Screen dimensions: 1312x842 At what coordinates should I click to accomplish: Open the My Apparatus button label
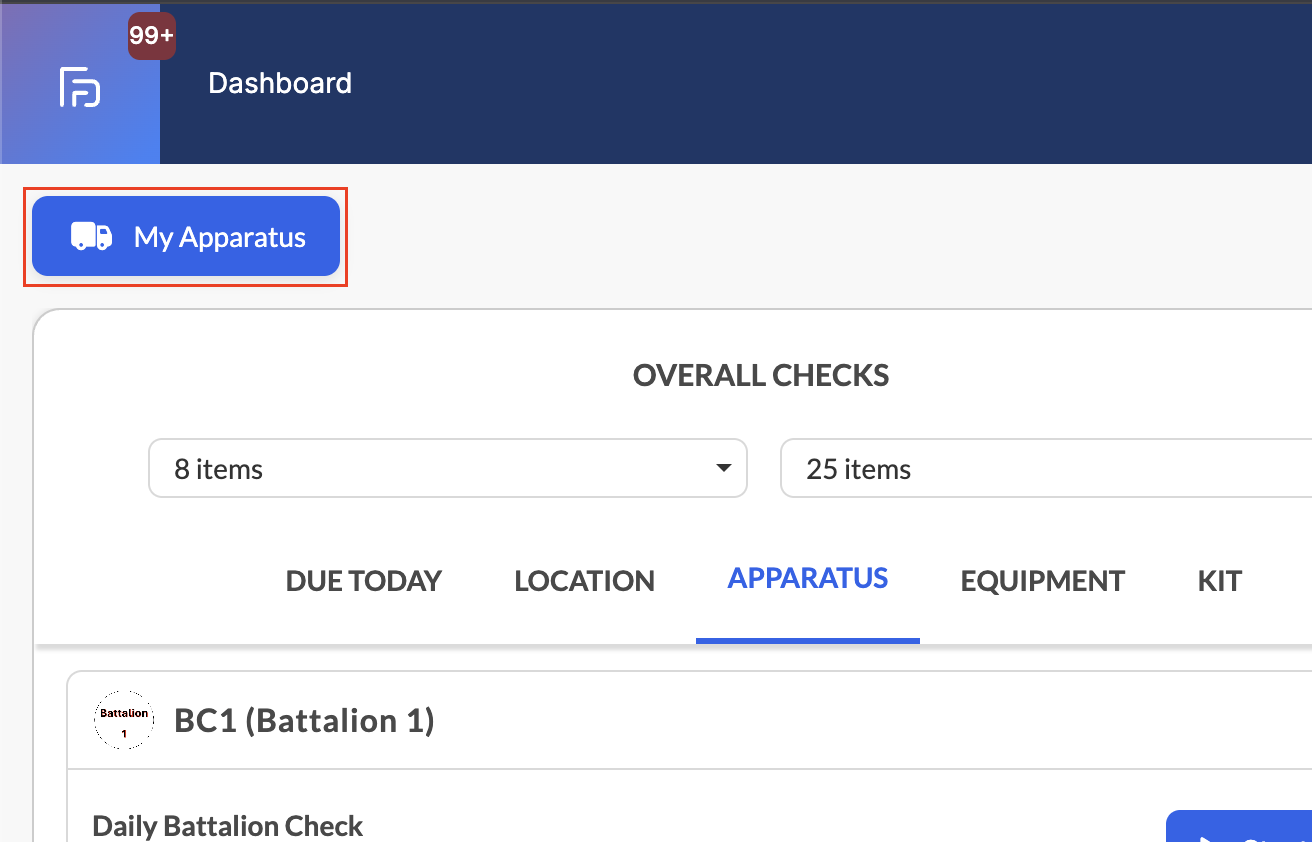pyautogui.click(x=220, y=237)
